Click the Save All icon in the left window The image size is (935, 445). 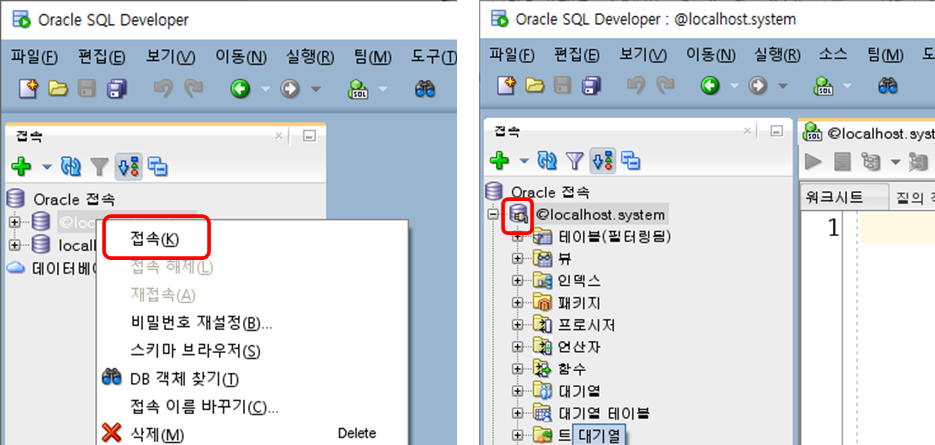(x=117, y=89)
